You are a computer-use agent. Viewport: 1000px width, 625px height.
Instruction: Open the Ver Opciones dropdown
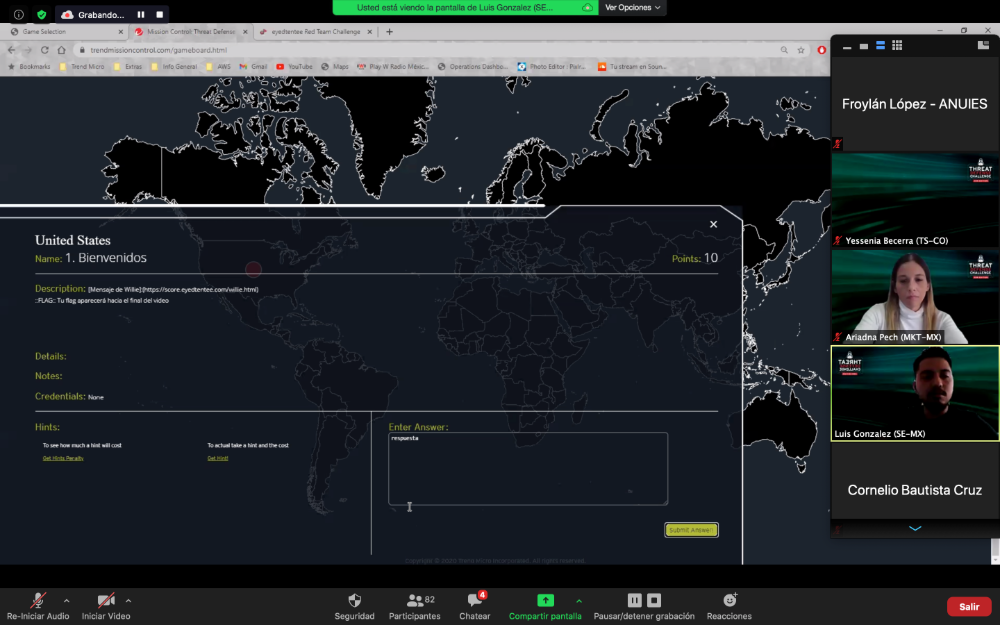(632, 7)
